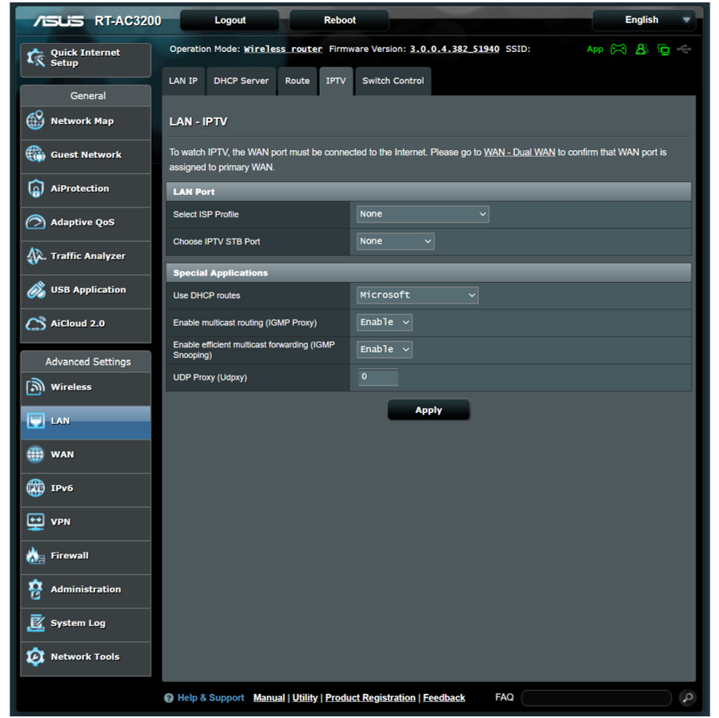Image resolution: width=719 pixels, height=718 pixels.
Task: Switch to the Switch Control tab
Action: point(393,81)
